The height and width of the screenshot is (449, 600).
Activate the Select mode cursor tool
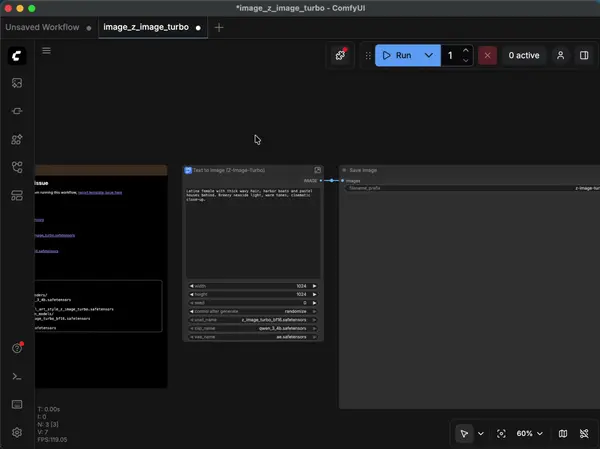(x=464, y=433)
